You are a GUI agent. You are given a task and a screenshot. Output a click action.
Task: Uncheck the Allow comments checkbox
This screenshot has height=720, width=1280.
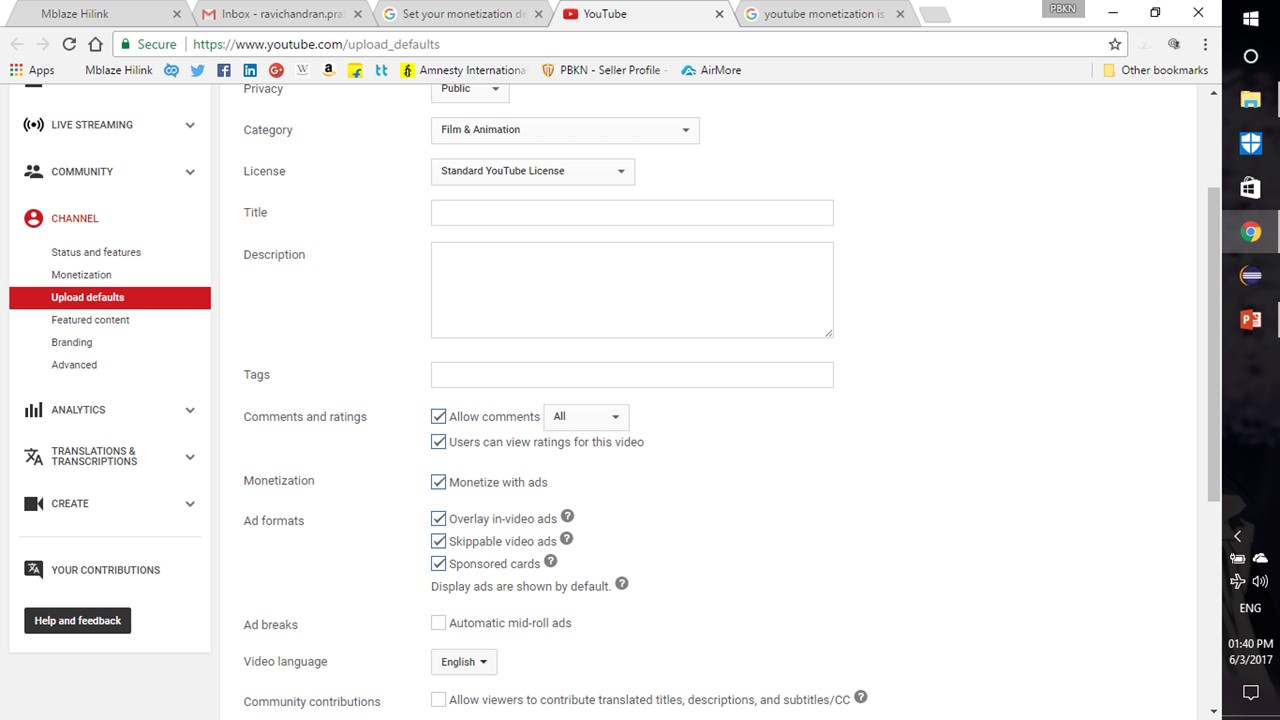pos(438,416)
